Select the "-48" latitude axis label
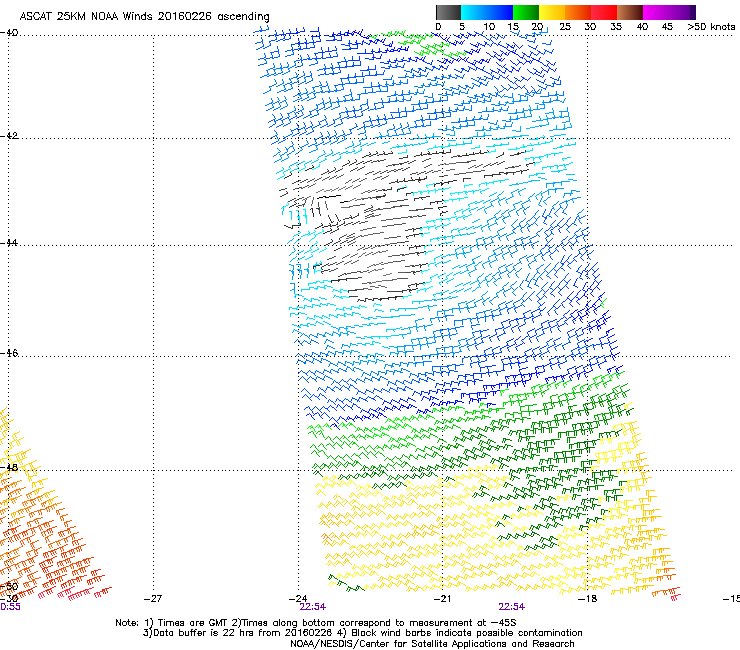The height and width of the screenshot is (650, 740). point(9,467)
